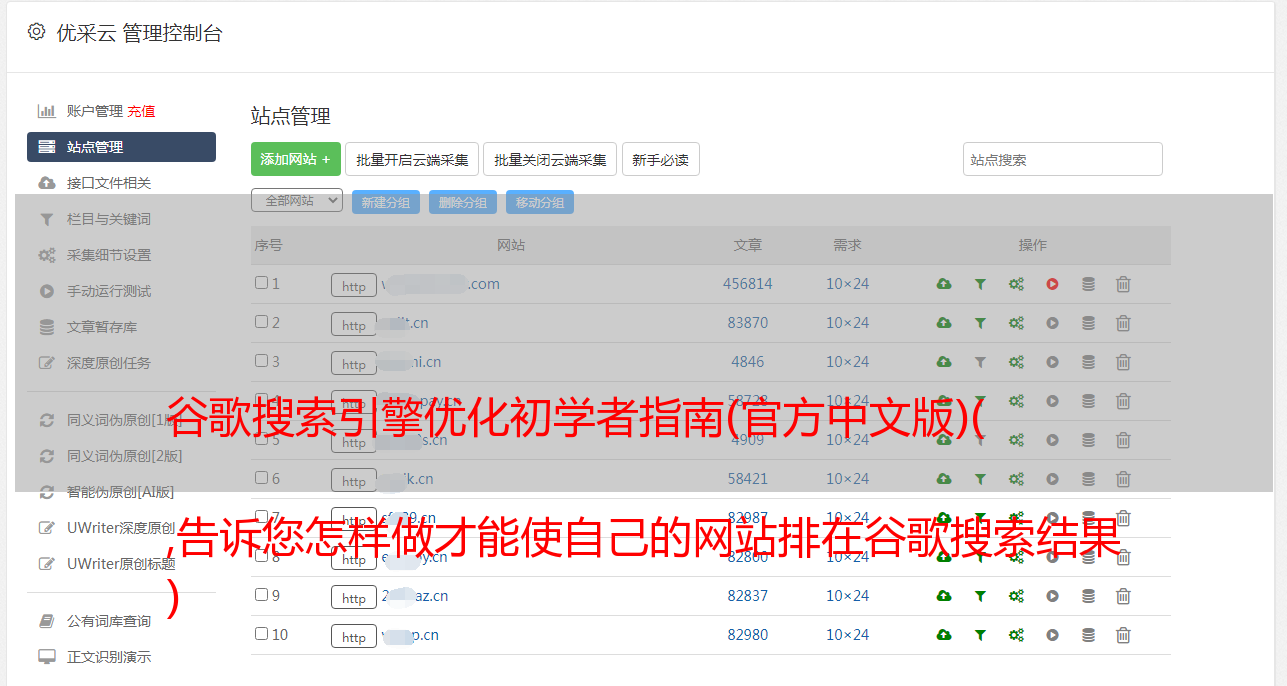Open interface file upload for site 1
1287x686 pixels.
pos(944,284)
